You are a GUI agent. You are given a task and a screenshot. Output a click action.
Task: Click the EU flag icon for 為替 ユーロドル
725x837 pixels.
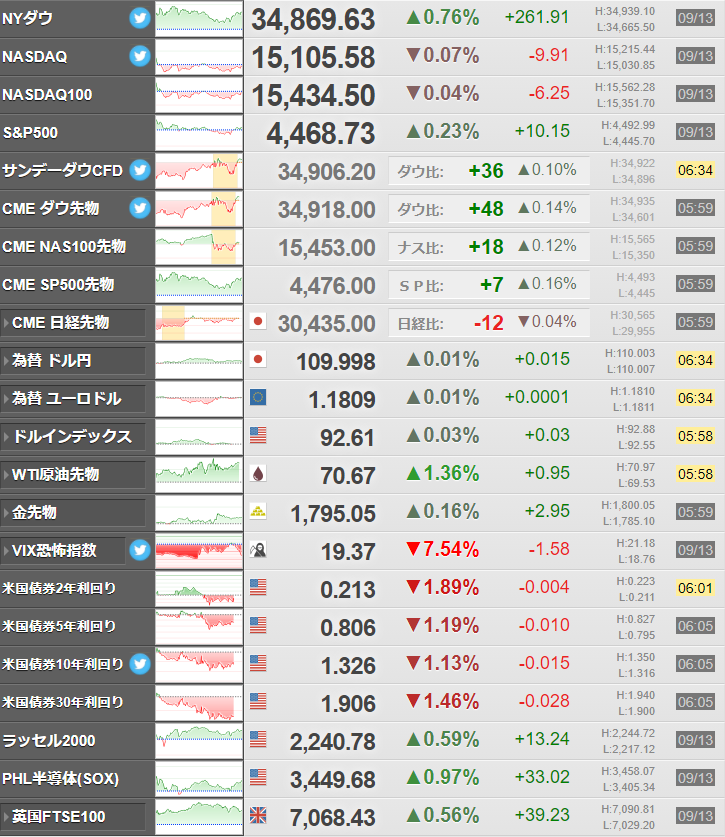click(258, 398)
